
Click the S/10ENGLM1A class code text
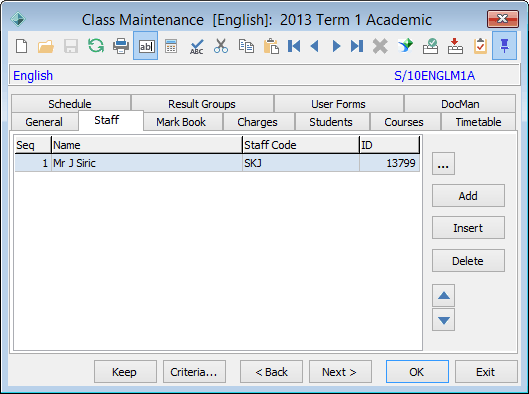[435, 76]
